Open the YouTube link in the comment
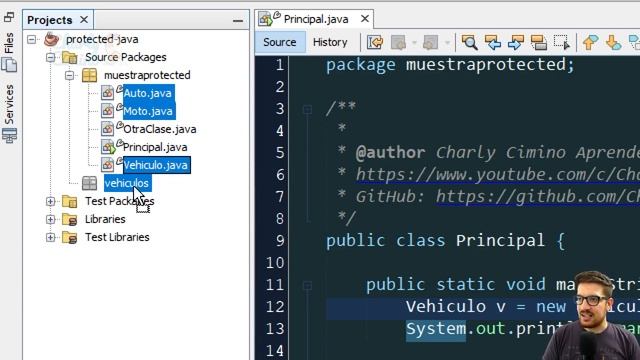The height and width of the screenshot is (360, 640). (x=498, y=175)
